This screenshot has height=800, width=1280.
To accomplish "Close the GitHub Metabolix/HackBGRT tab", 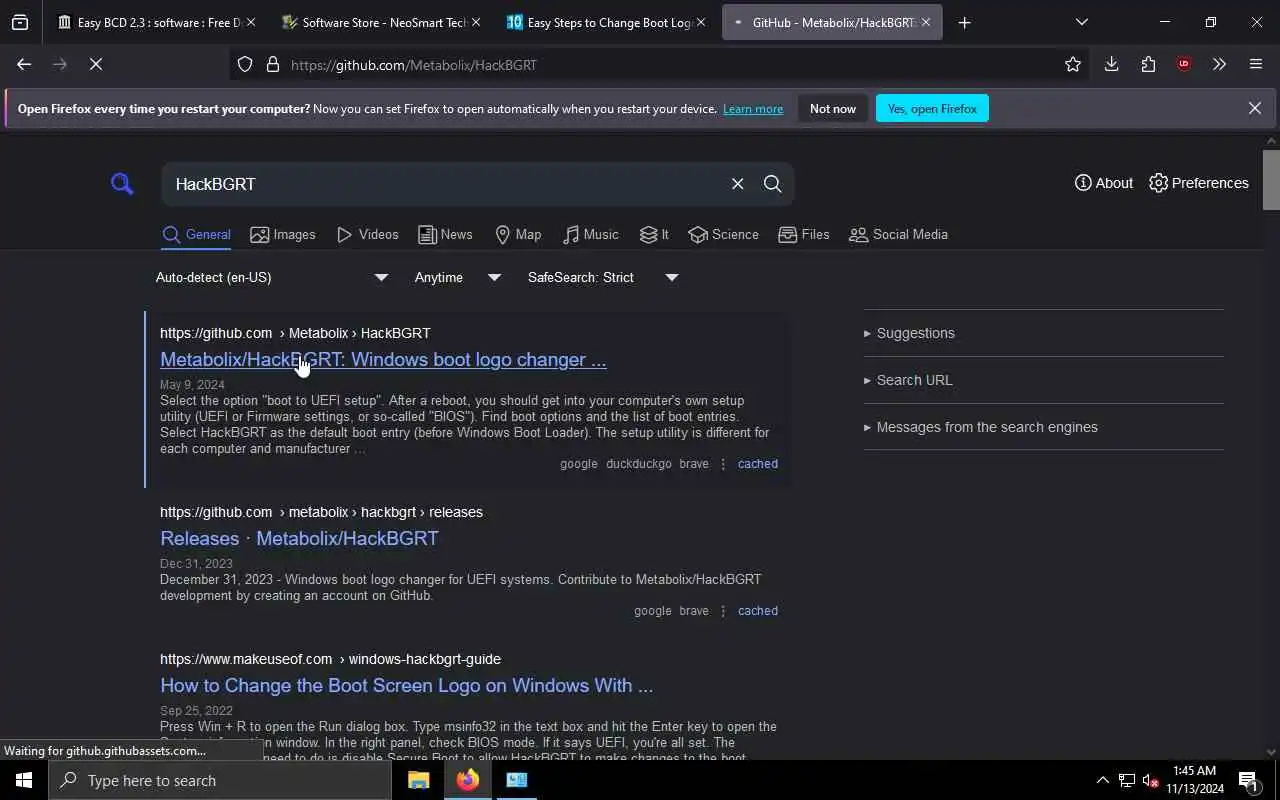I will pyautogui.click(x=925, y=22).
